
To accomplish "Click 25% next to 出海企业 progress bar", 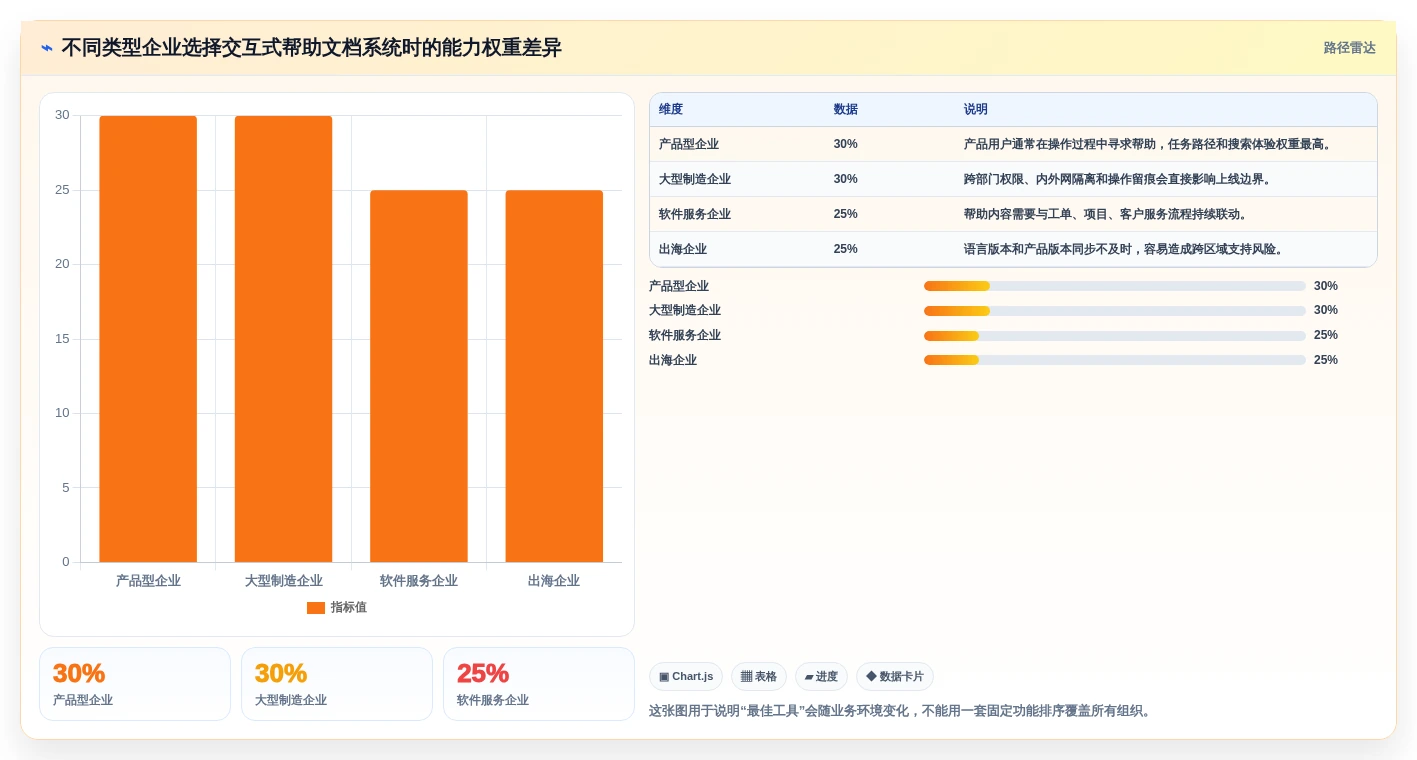I will [x=1326, y=360].
